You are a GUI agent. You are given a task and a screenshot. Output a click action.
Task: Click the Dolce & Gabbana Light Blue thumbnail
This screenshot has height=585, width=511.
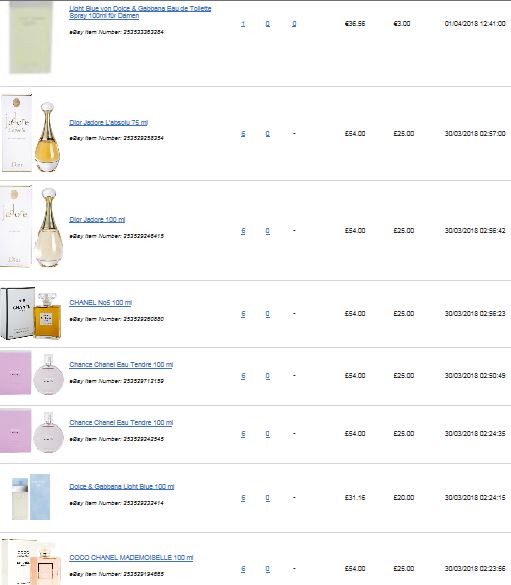(31, 497)
